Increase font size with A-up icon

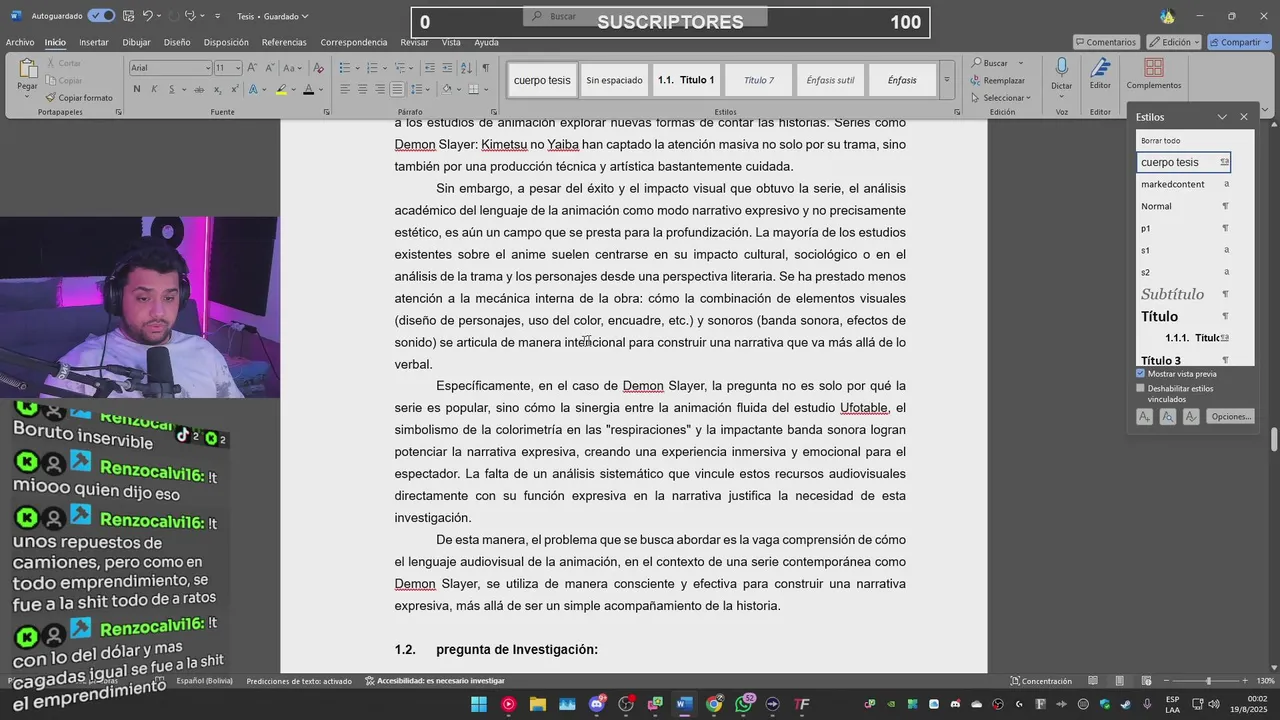[x=252, y=68]
